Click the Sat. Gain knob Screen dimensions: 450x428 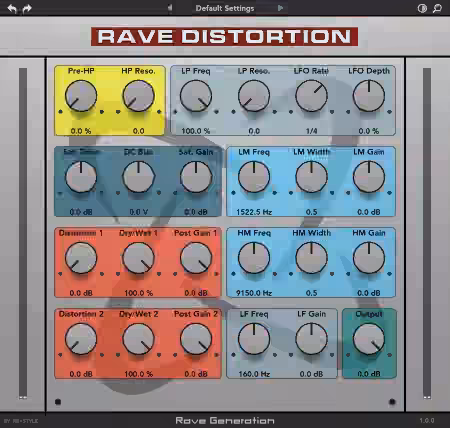tap(196, 177)
